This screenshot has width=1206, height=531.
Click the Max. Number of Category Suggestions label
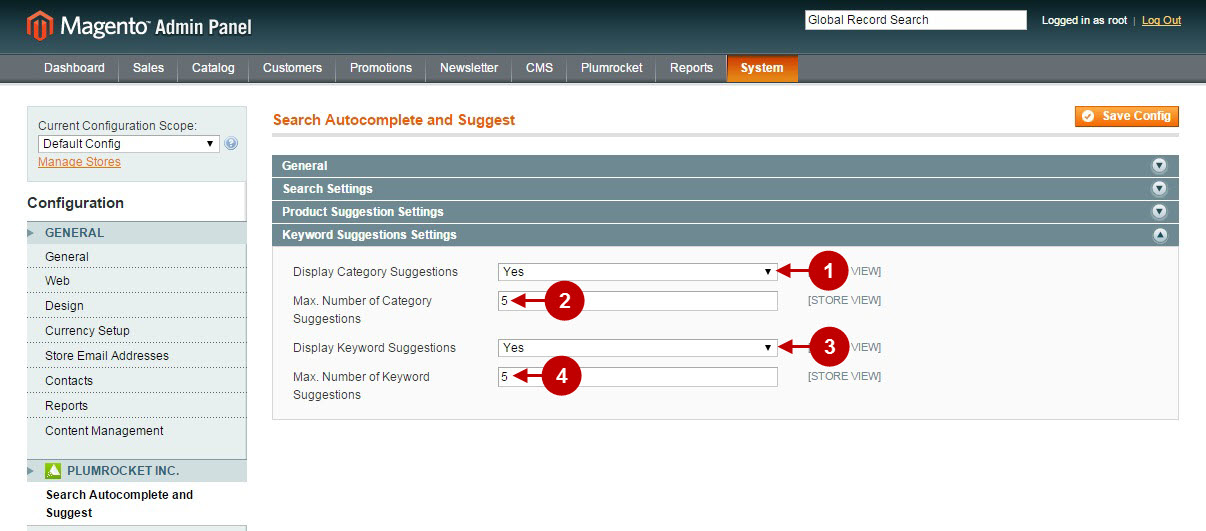tap(362, 310)
